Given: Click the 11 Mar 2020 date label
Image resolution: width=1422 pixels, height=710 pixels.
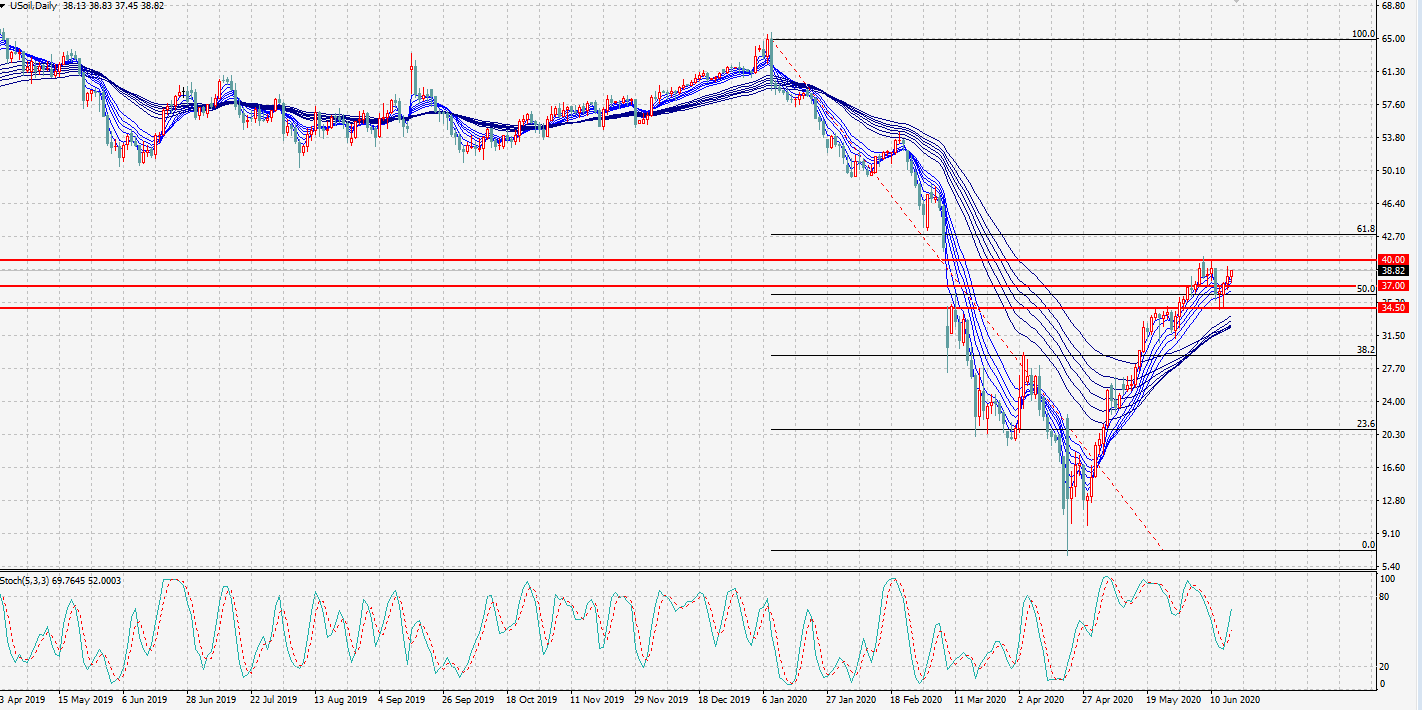Looking at the screenshot, I should 980,700.
